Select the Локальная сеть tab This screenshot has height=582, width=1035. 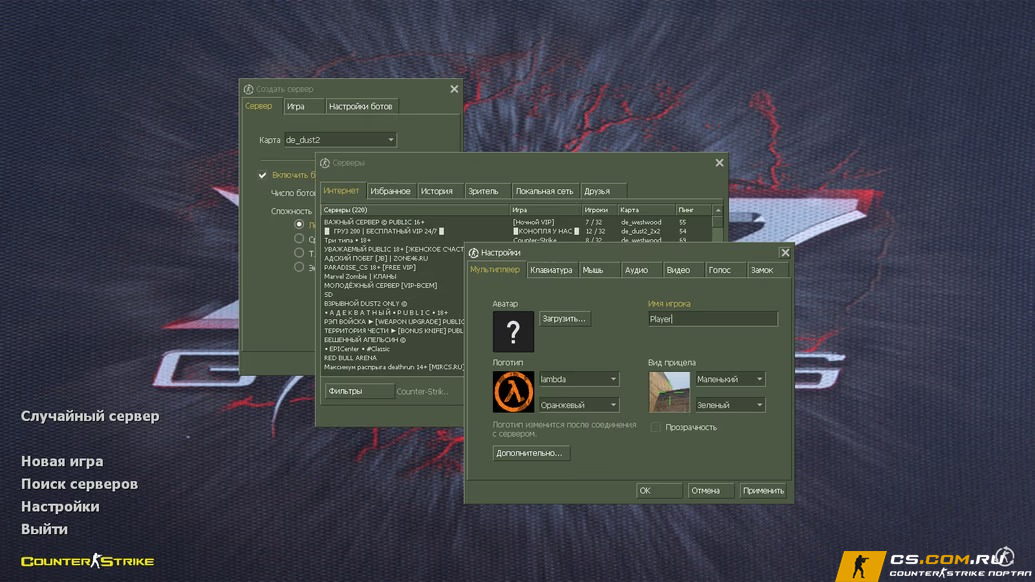[x=545, y=191]
